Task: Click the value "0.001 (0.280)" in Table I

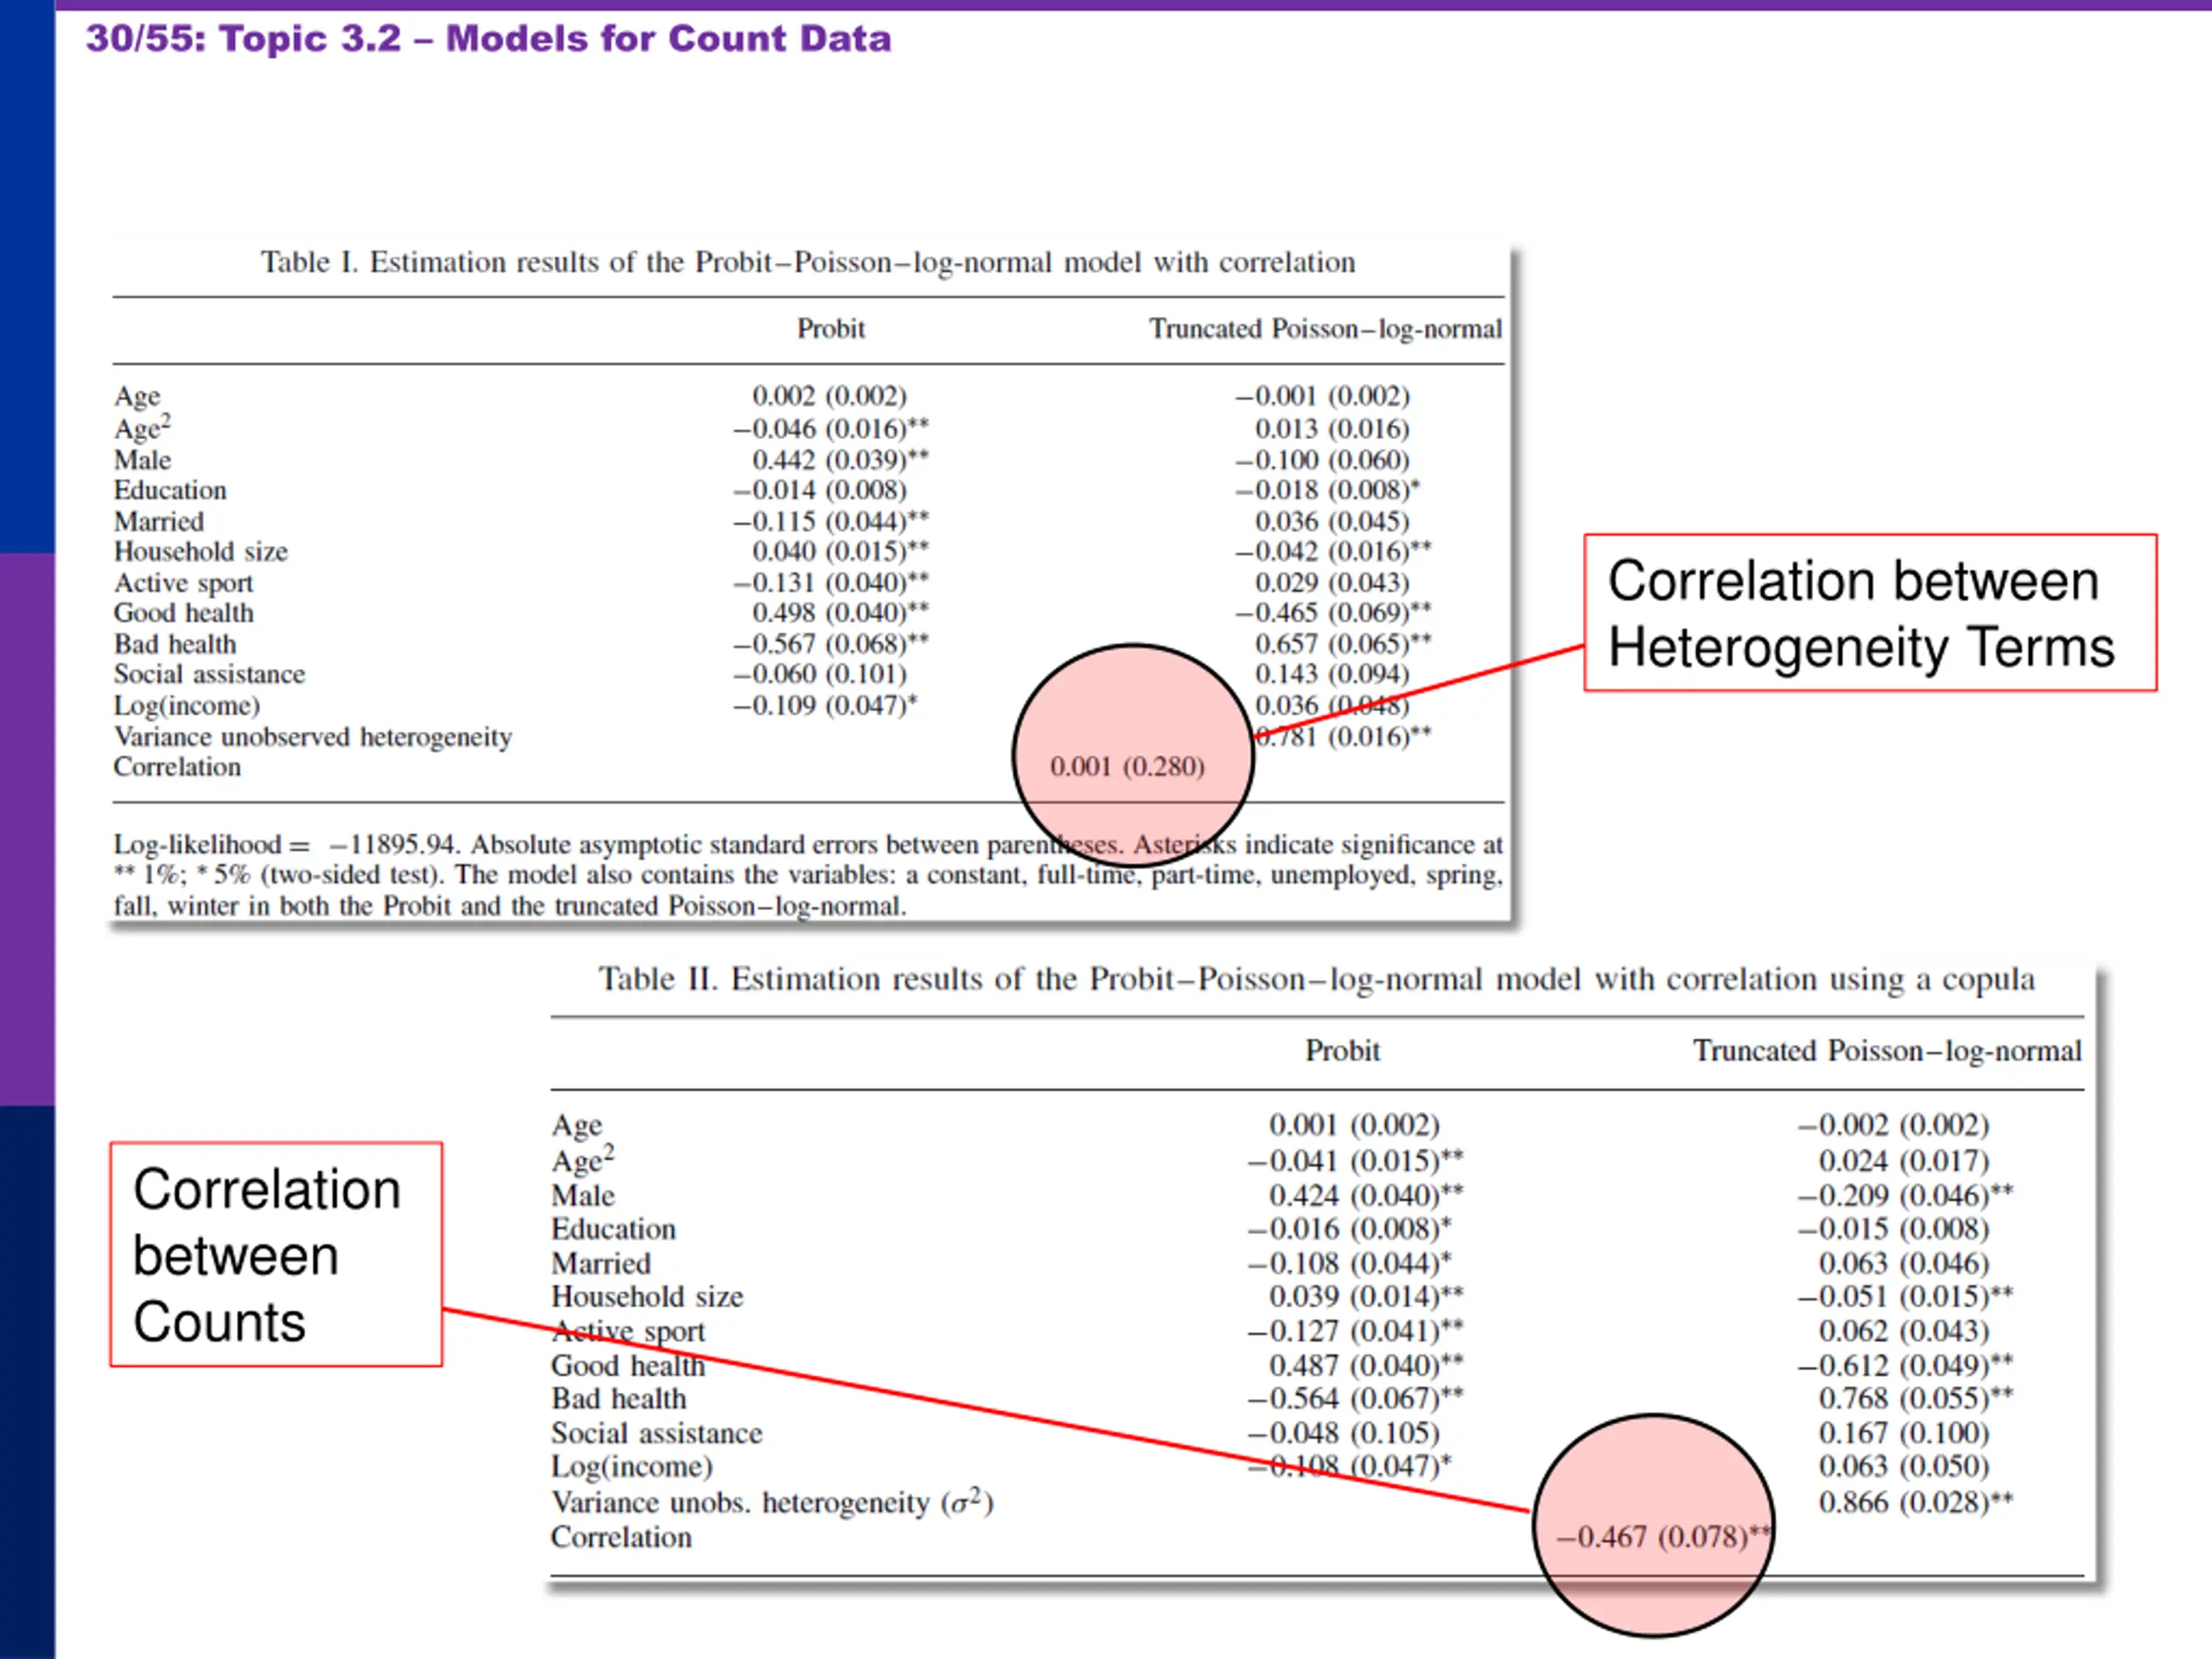Action: point(1127,767)
